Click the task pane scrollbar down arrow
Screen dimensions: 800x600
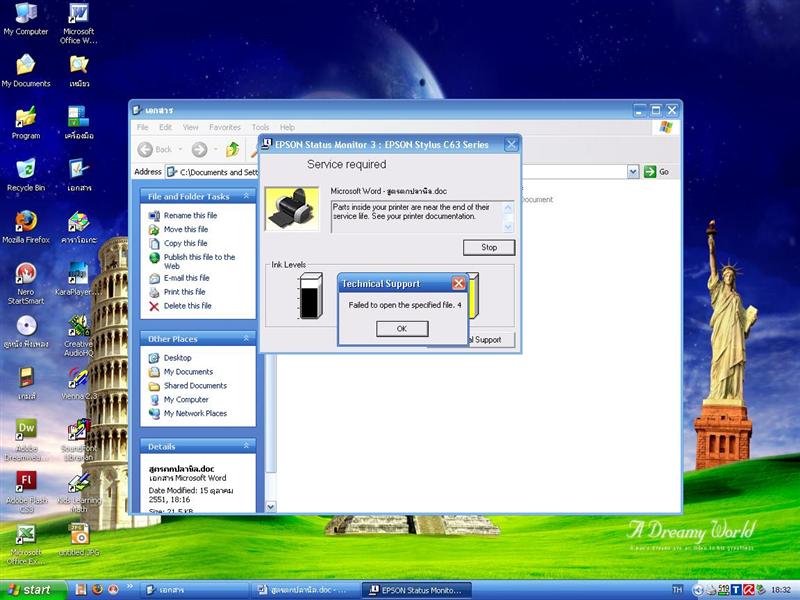pyautogui.click(x=271, y=507)
